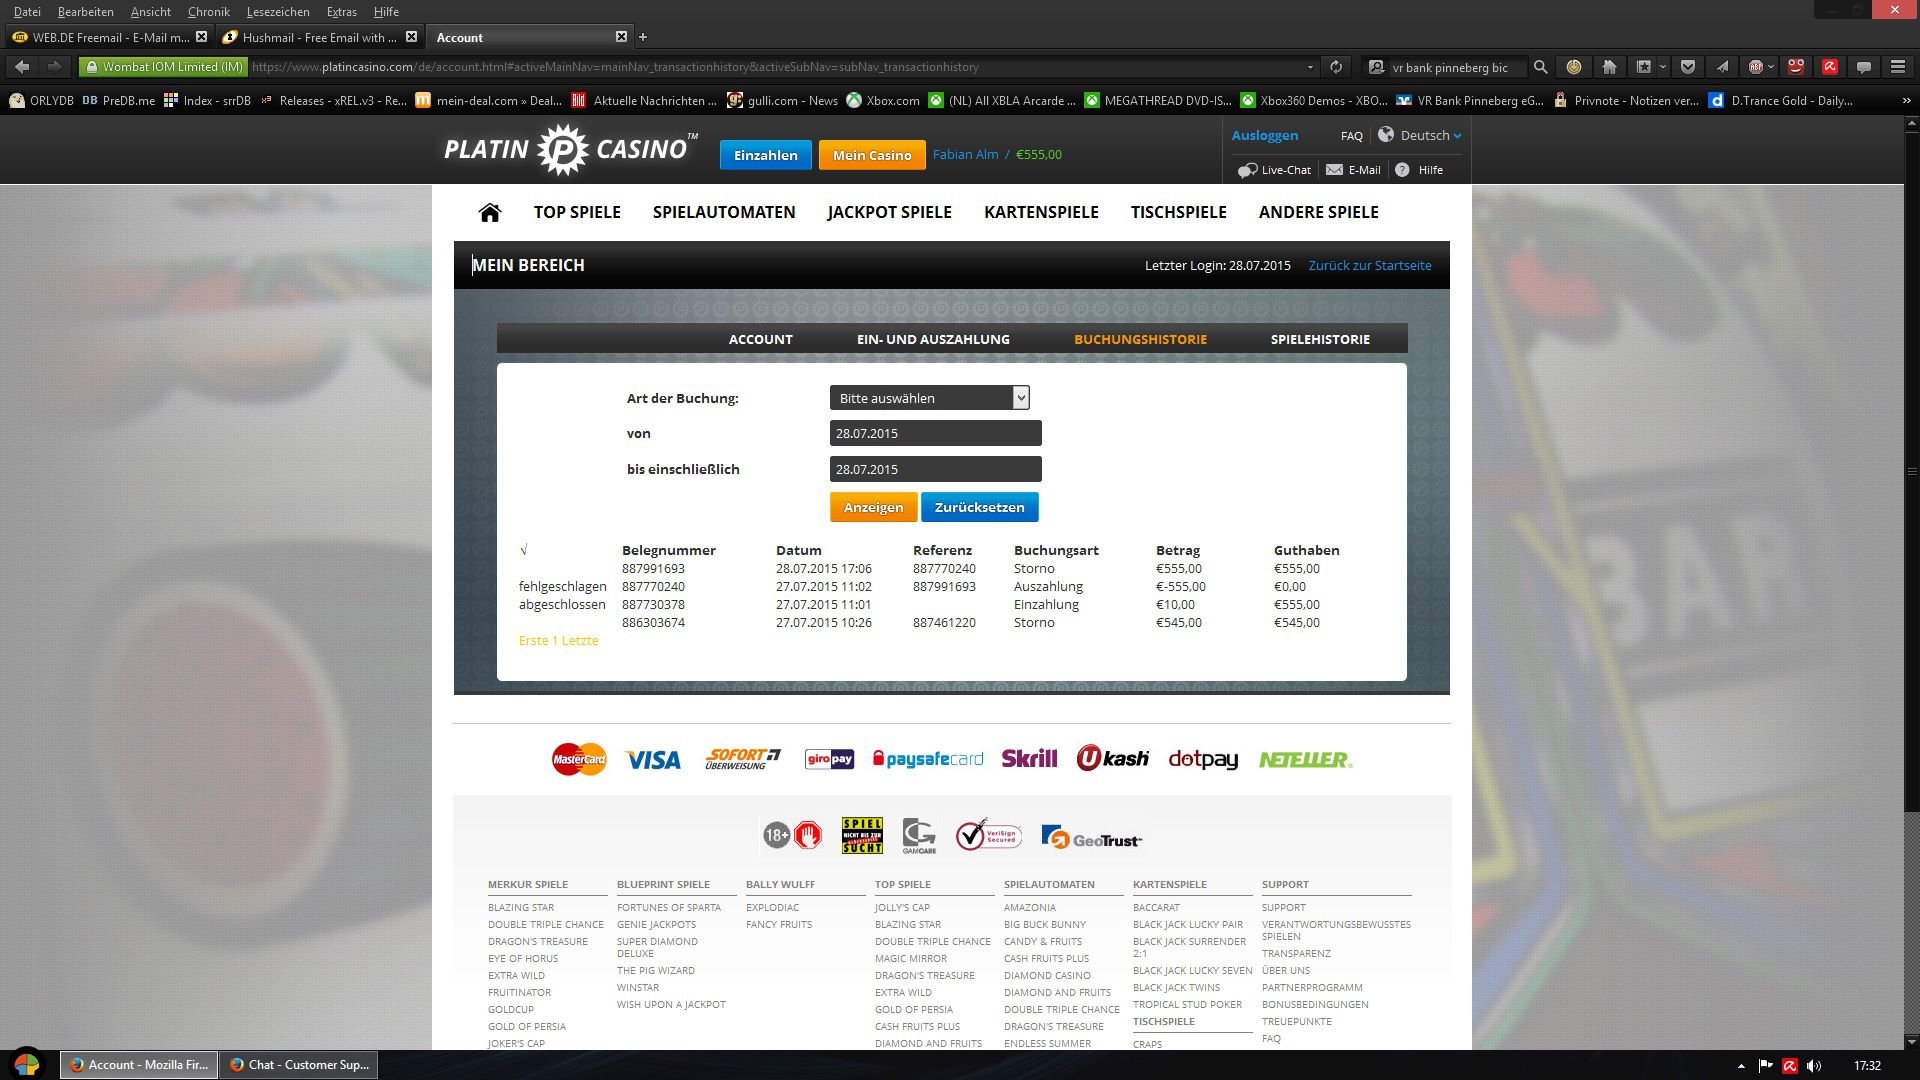
Task: Go to casino home page icon
Action: point(489,212)
